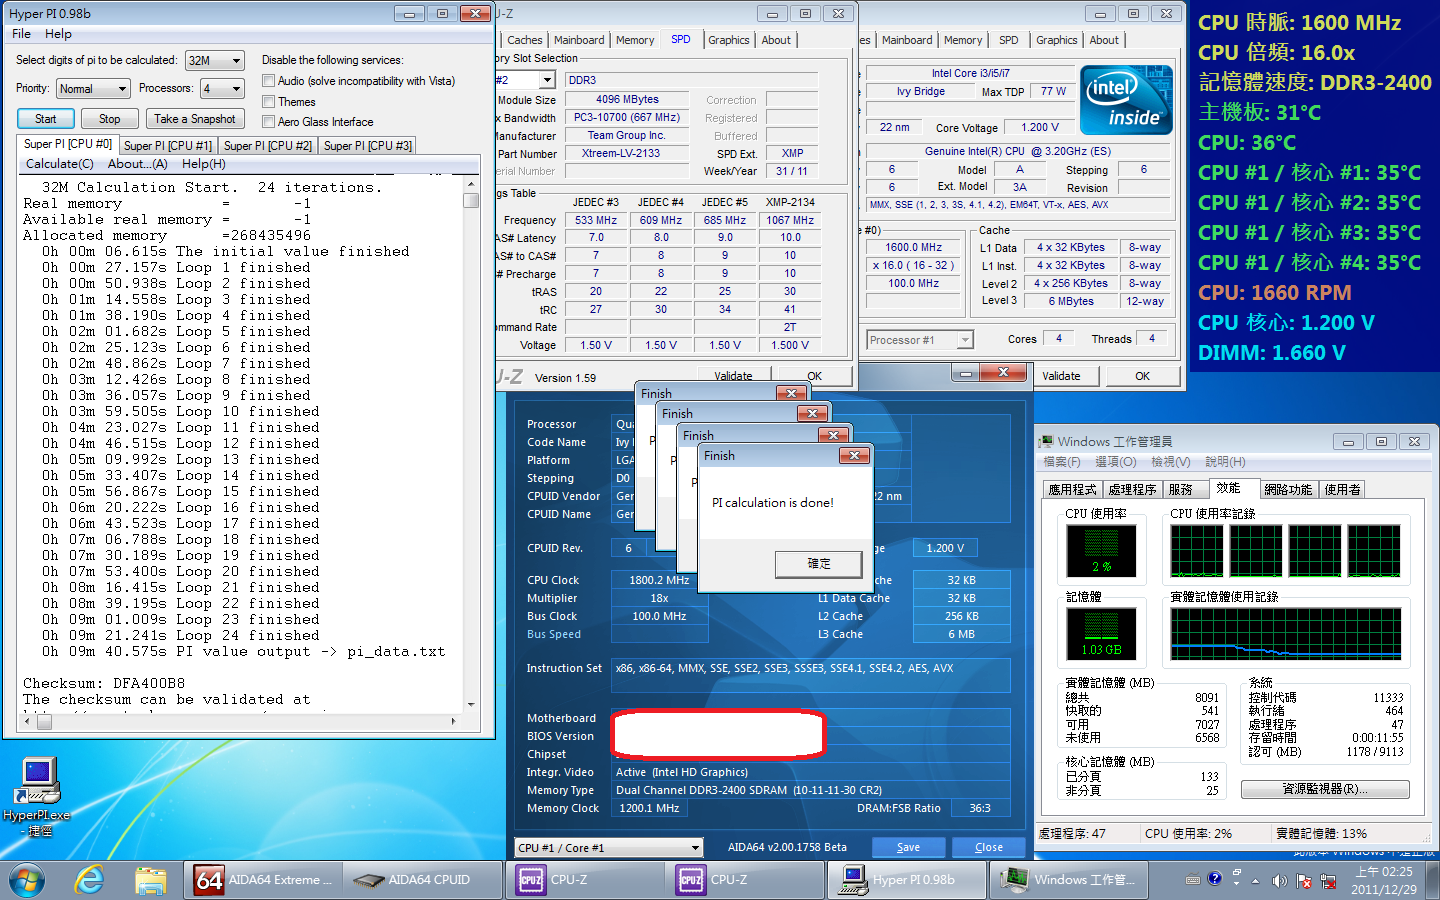Open Hyper PI Help menu
The image size is (1440, 900).
58,34
